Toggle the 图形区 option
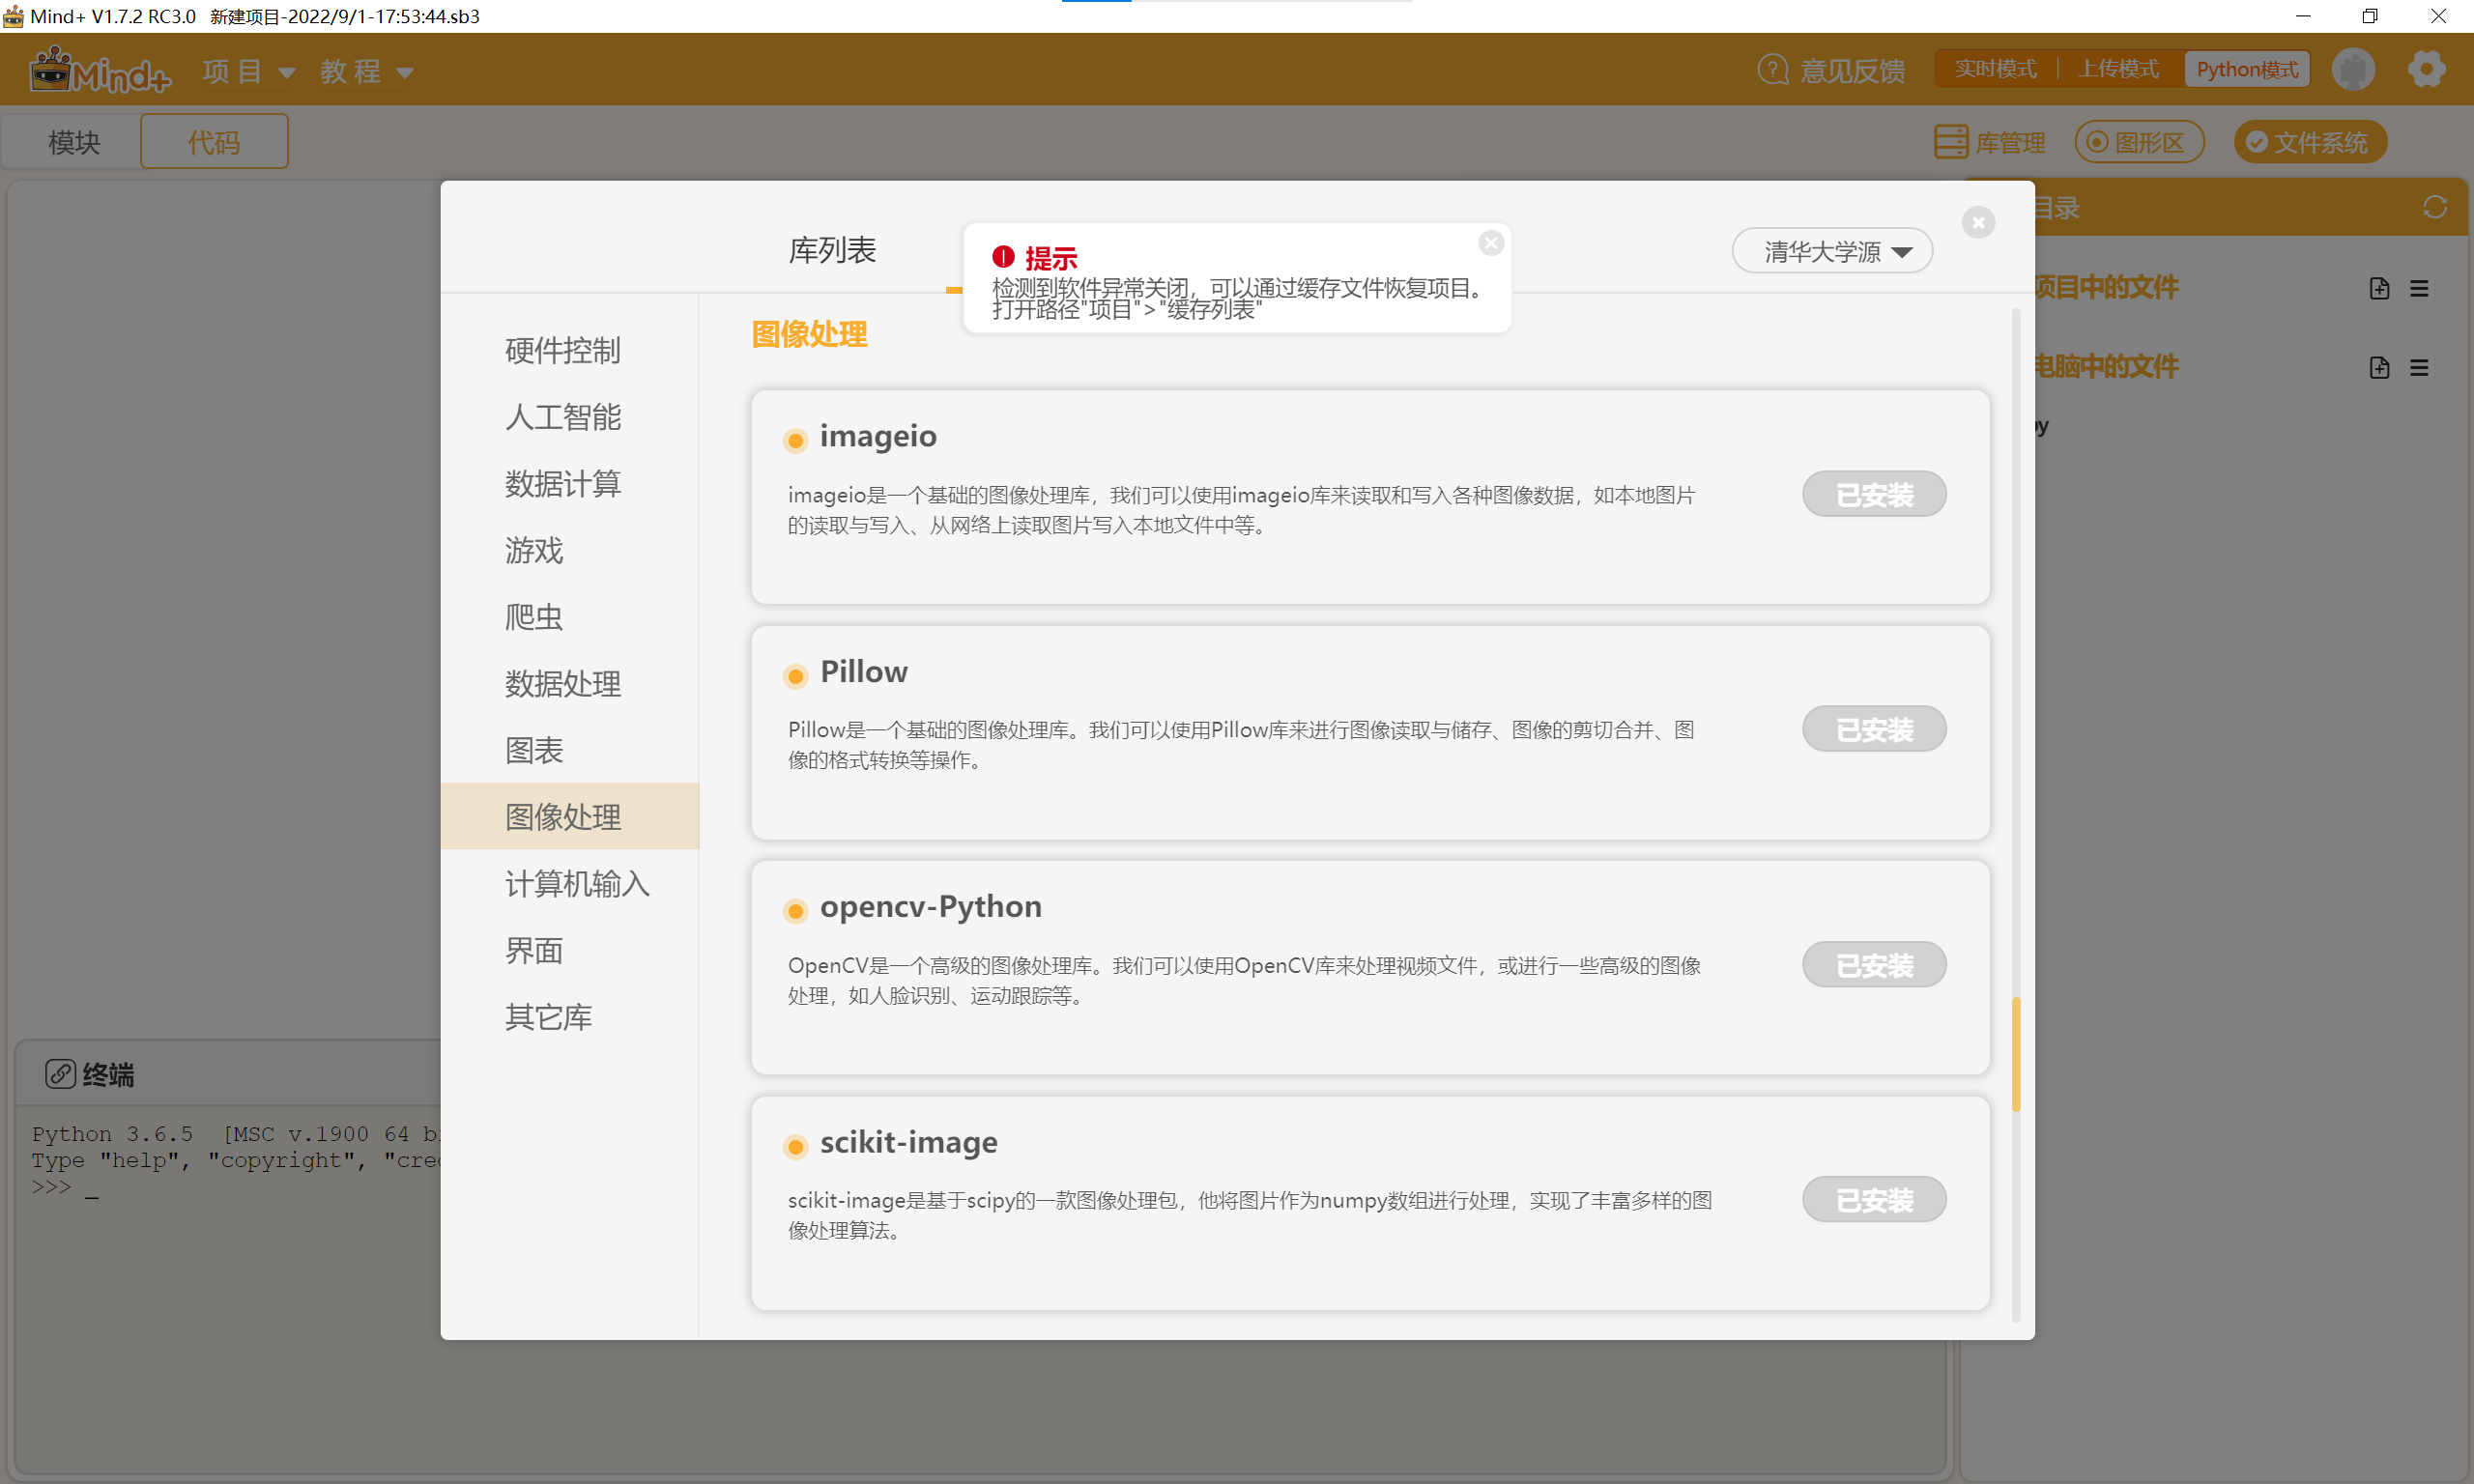Viewport: 2474px width, 1484px height. point(2139,142)
